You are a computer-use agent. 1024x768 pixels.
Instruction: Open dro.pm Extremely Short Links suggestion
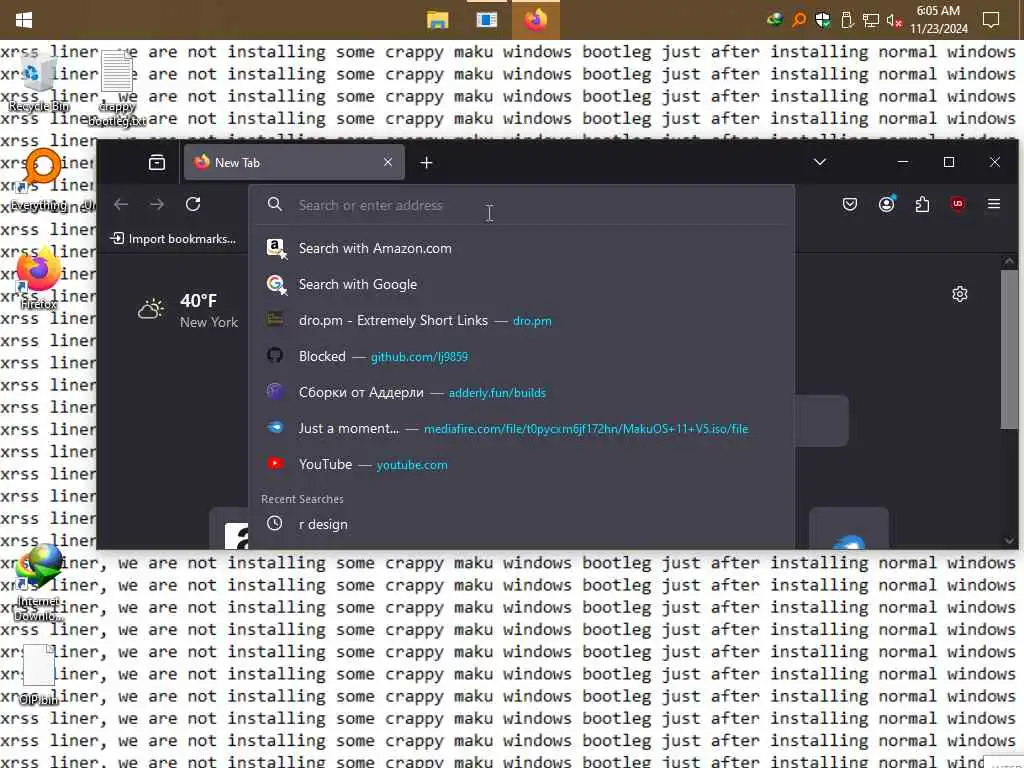(522, 320)
